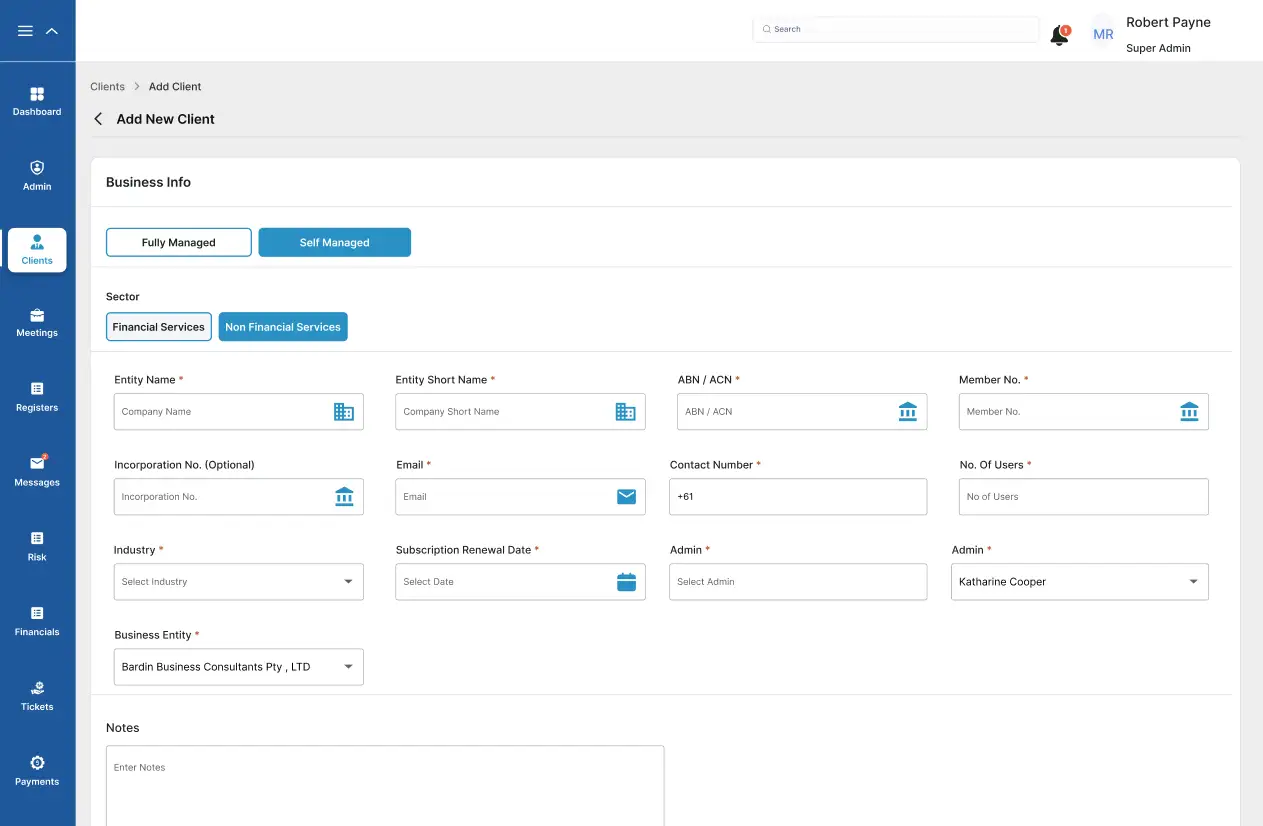The width and height of the screenshot is (1263, 826).
Task: Click the envelope icon in Email field
Action: pos(626,497)
